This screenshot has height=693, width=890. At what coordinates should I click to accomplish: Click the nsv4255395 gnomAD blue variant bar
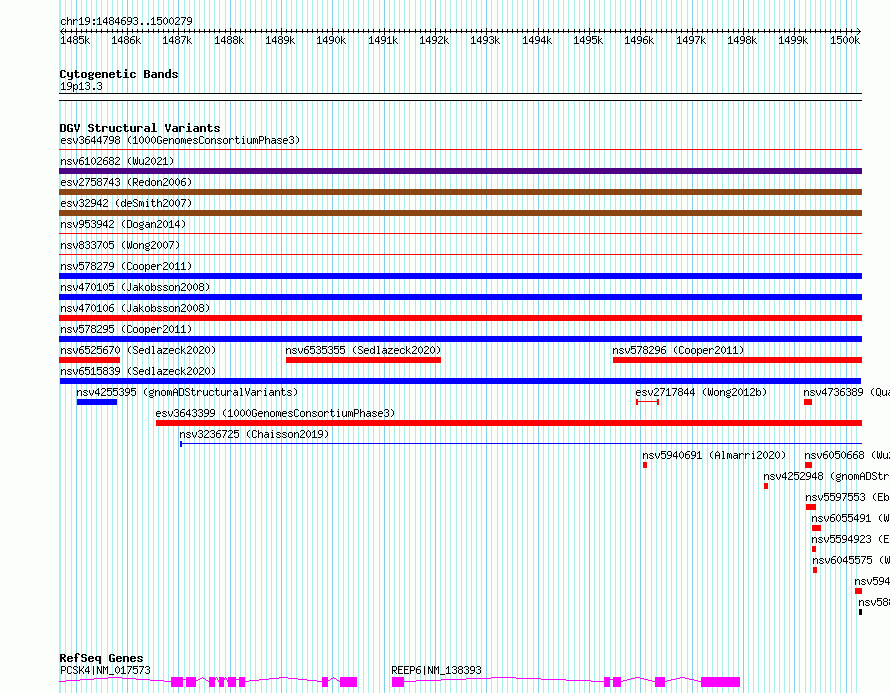click(x=97, y=402)
